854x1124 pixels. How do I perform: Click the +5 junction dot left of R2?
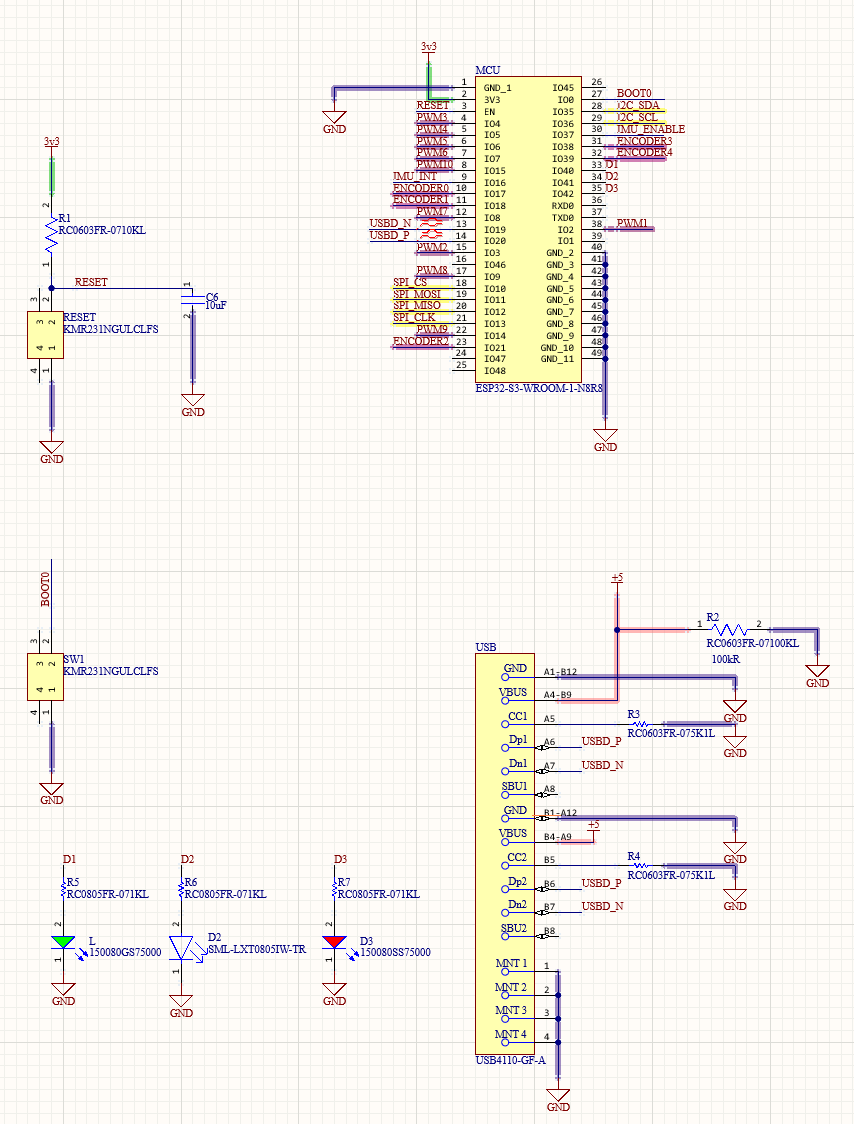(x=617, y=630)
